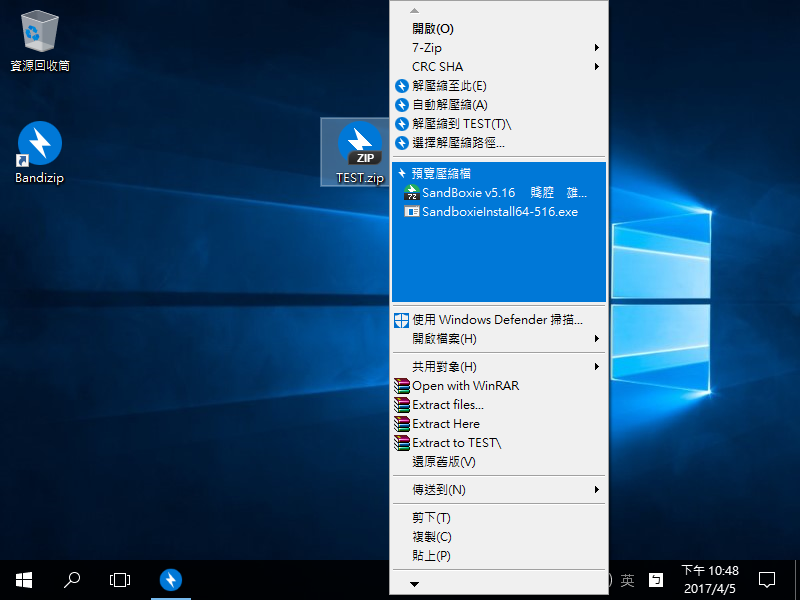Image resolution: width=800 pixels, height=600 pixels.
Task: Click WinRAR icon beside Extract Here
Action: click(x=402, y=423)
